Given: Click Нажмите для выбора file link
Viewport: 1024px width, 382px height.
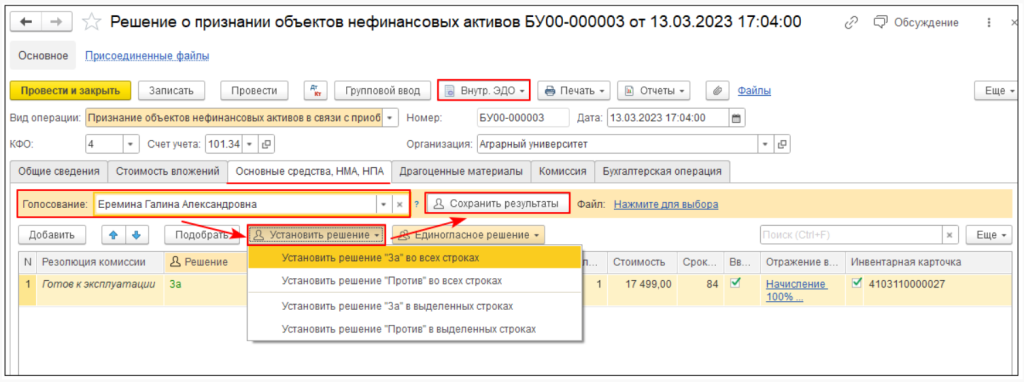Looking at the screenshot, I should point(666,204).
